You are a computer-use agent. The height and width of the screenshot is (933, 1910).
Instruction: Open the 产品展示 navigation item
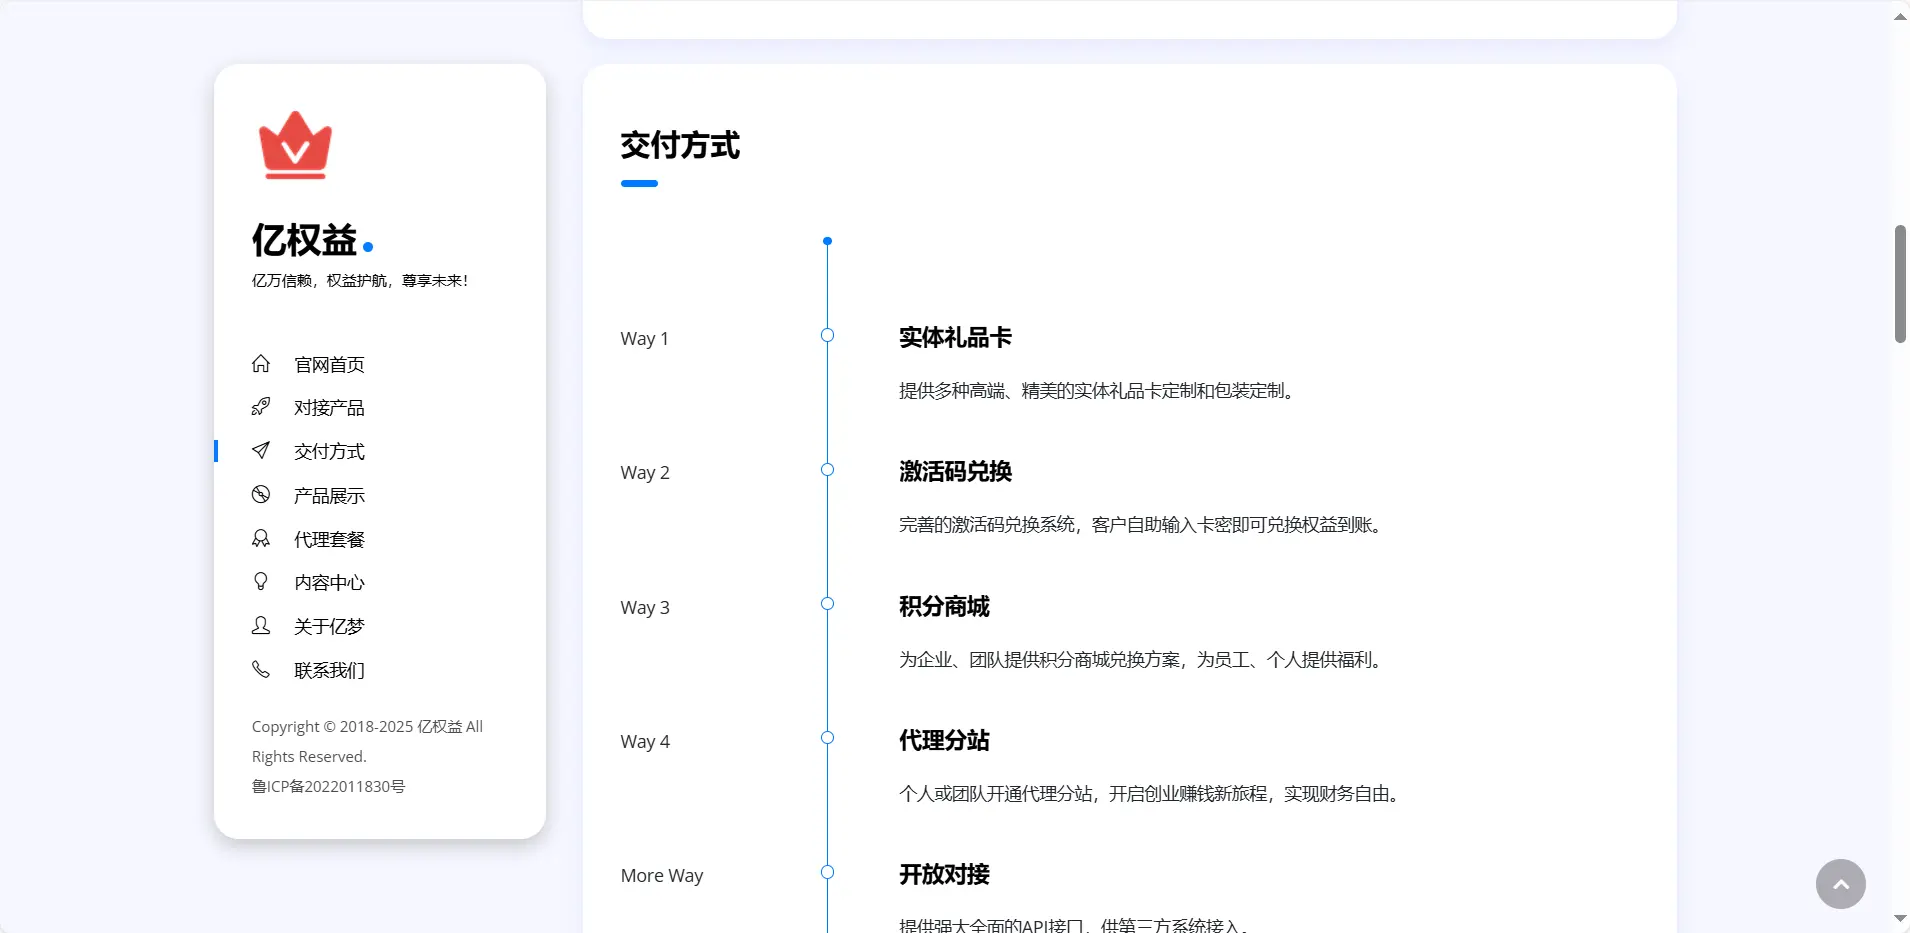tap(328, 494)
